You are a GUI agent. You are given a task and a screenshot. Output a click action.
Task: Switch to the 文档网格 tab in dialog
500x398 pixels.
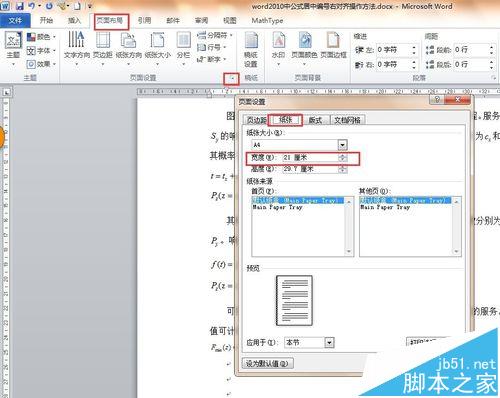click(x=347, y=120)
